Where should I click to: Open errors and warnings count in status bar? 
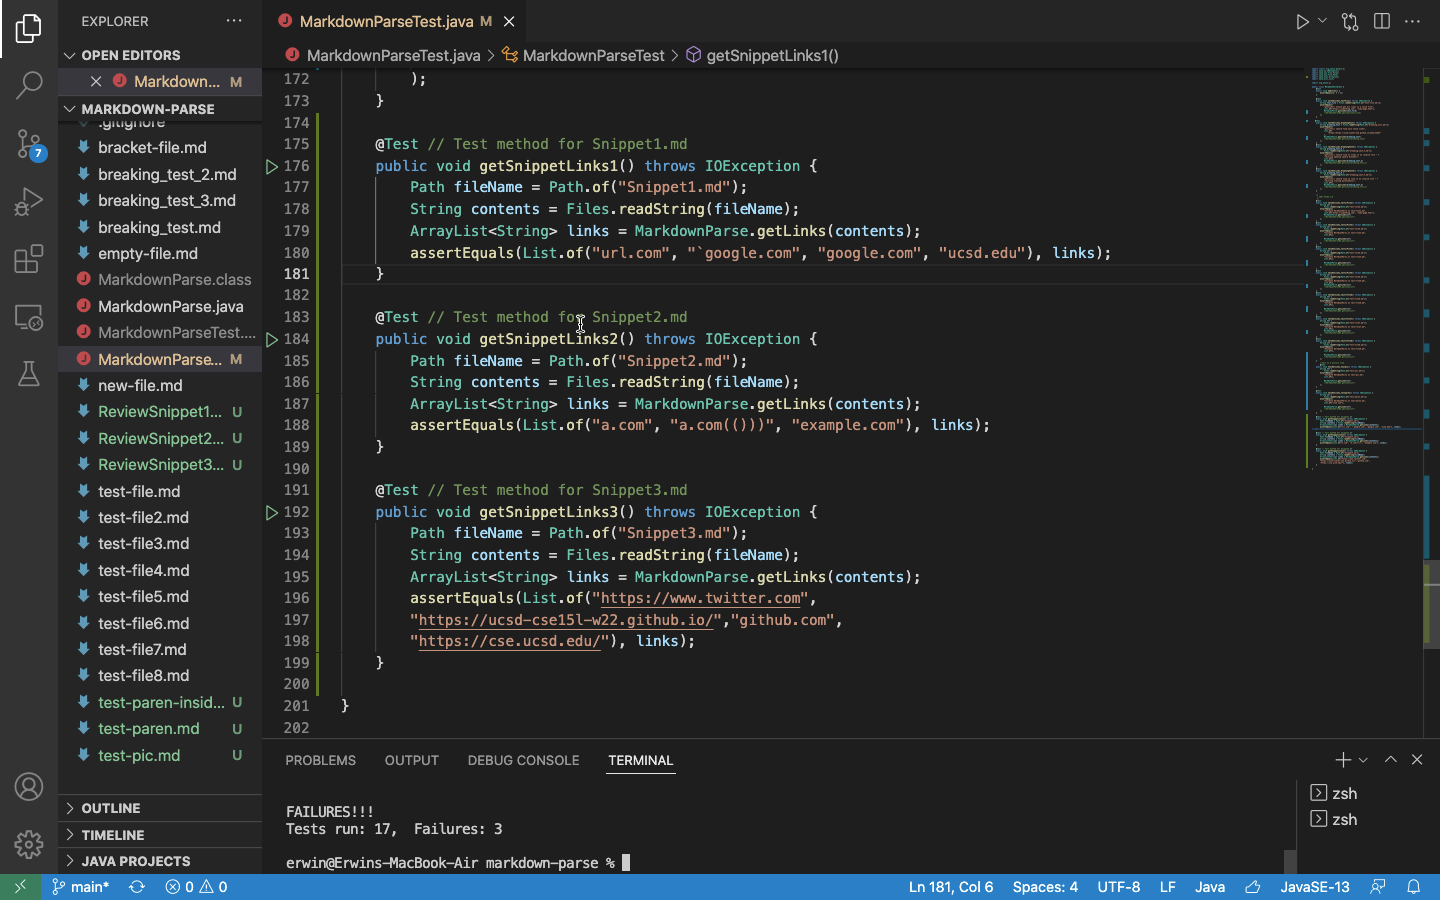196,887
